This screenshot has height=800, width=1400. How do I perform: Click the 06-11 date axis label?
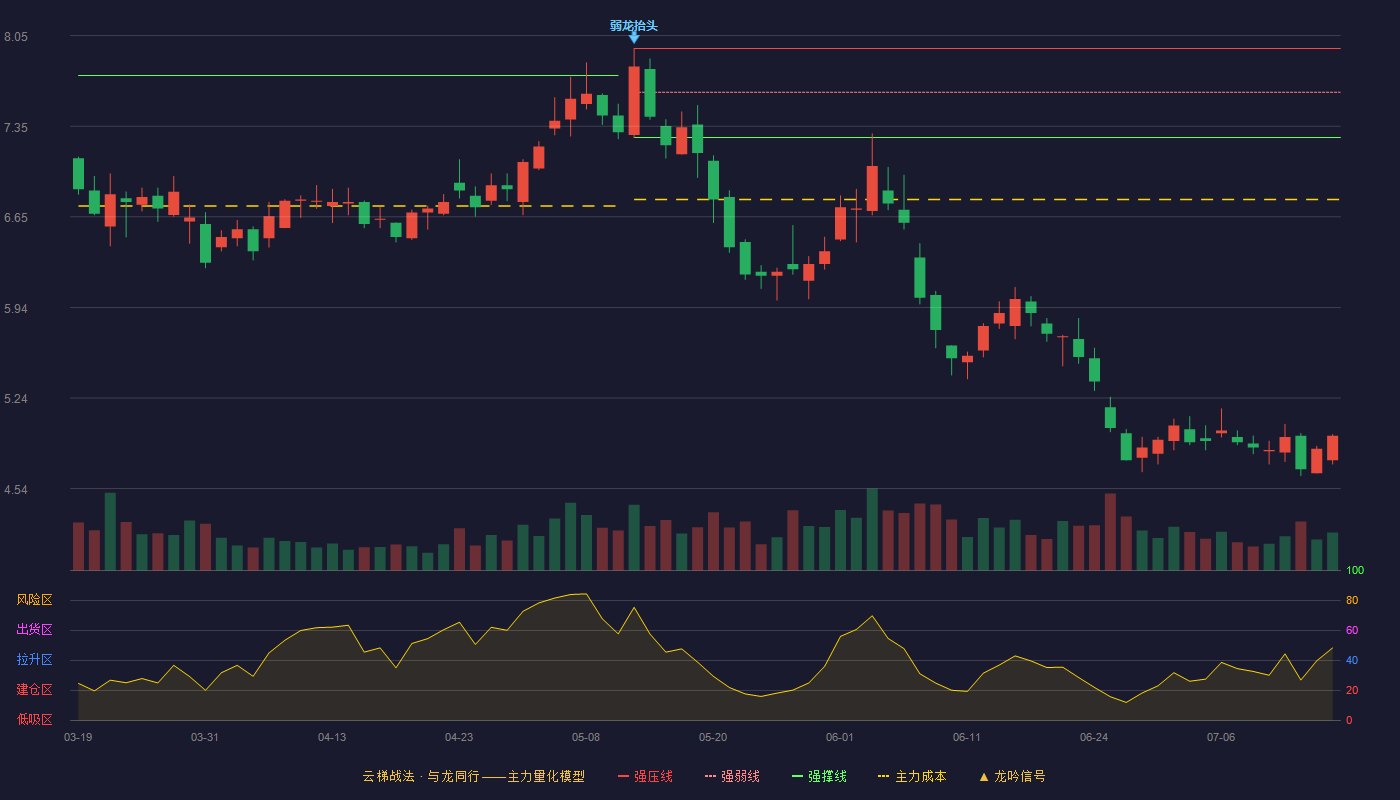967,737
